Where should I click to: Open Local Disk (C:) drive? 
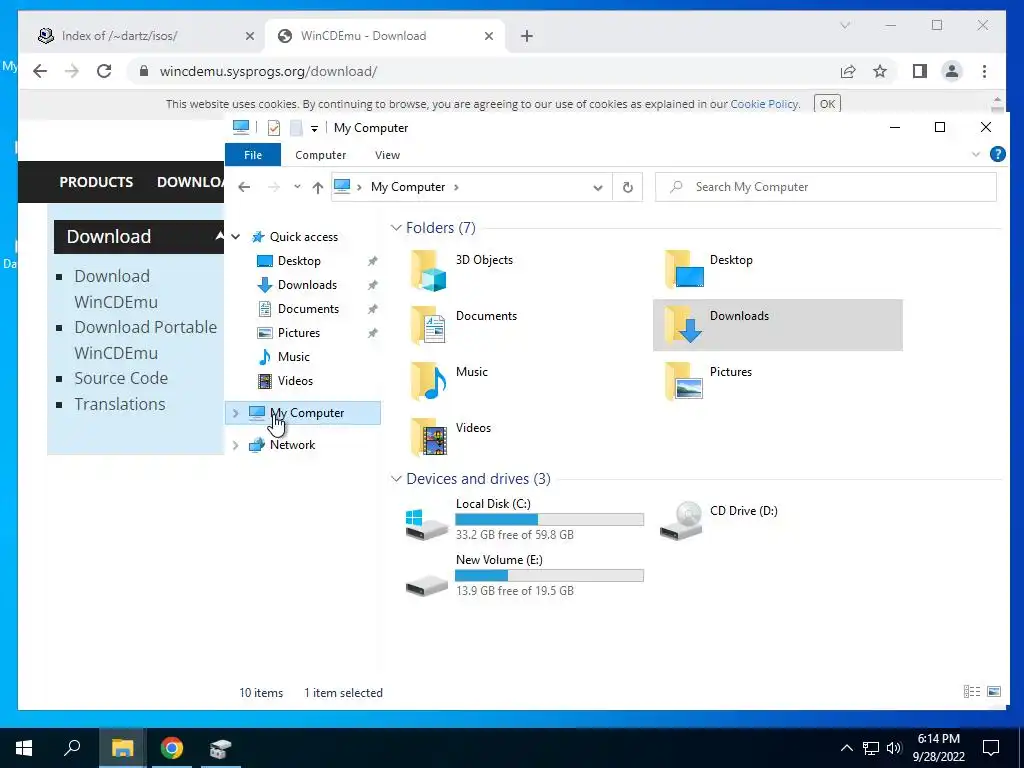coord(524,520)
